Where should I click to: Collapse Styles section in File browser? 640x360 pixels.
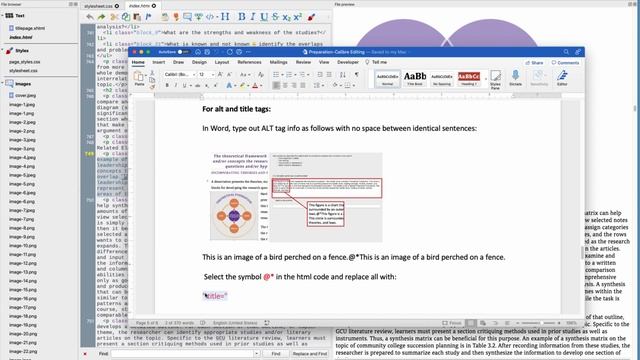[x=2, y=51]
